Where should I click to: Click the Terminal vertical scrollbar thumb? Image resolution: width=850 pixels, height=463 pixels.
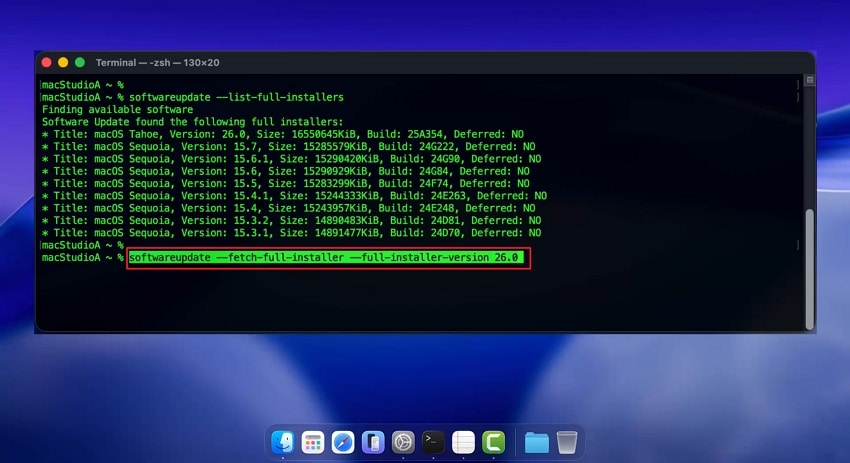[810, 269]
